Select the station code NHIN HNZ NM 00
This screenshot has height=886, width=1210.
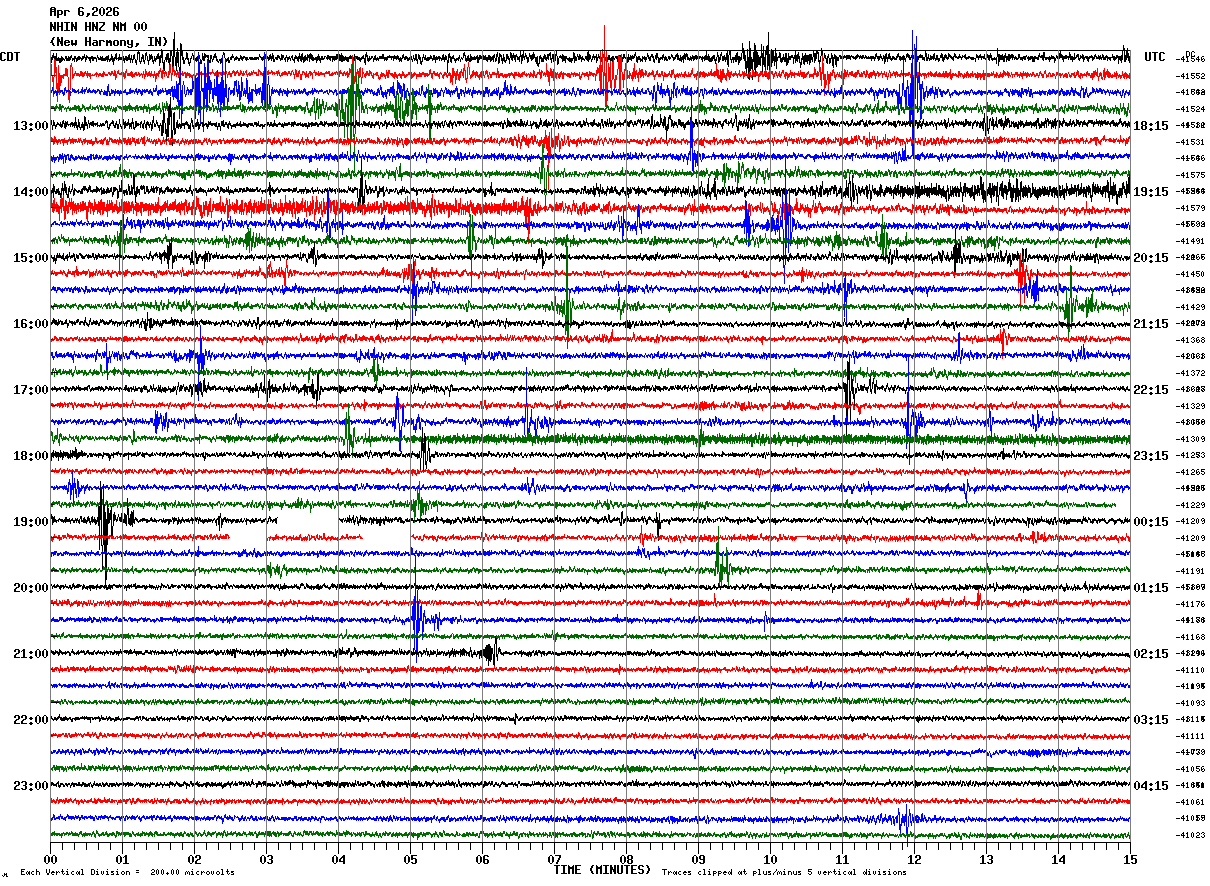point(98,27)
